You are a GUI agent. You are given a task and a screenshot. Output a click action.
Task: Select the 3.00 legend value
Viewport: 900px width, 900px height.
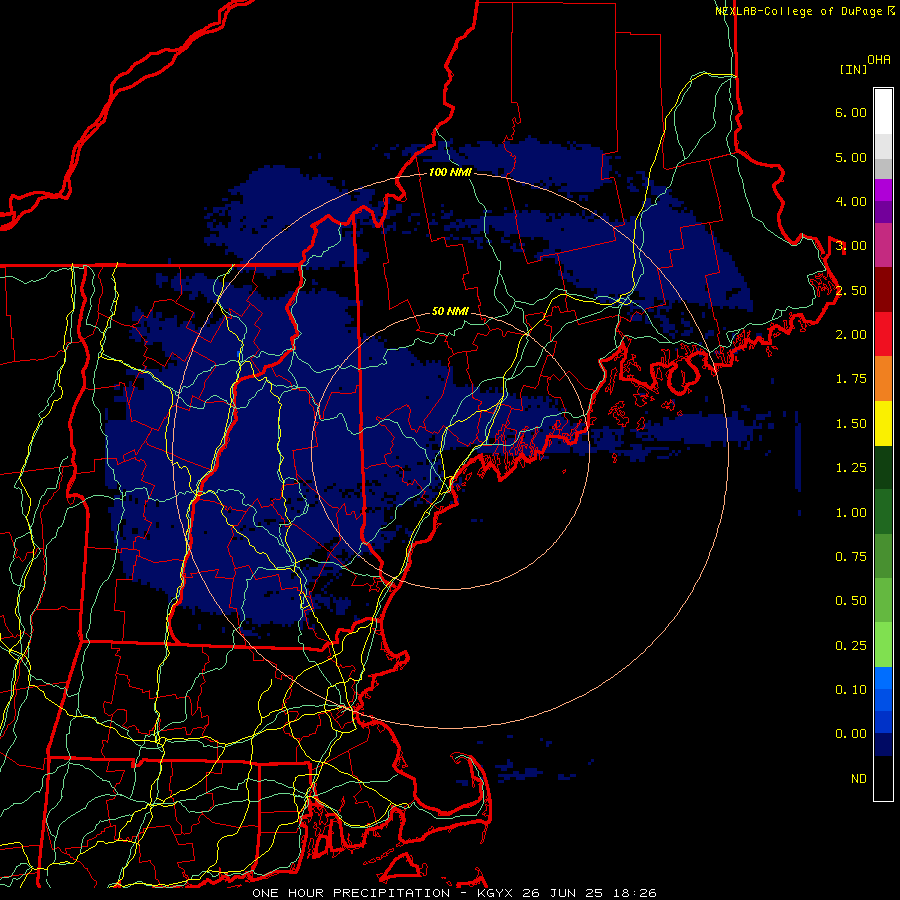(851, 246)
